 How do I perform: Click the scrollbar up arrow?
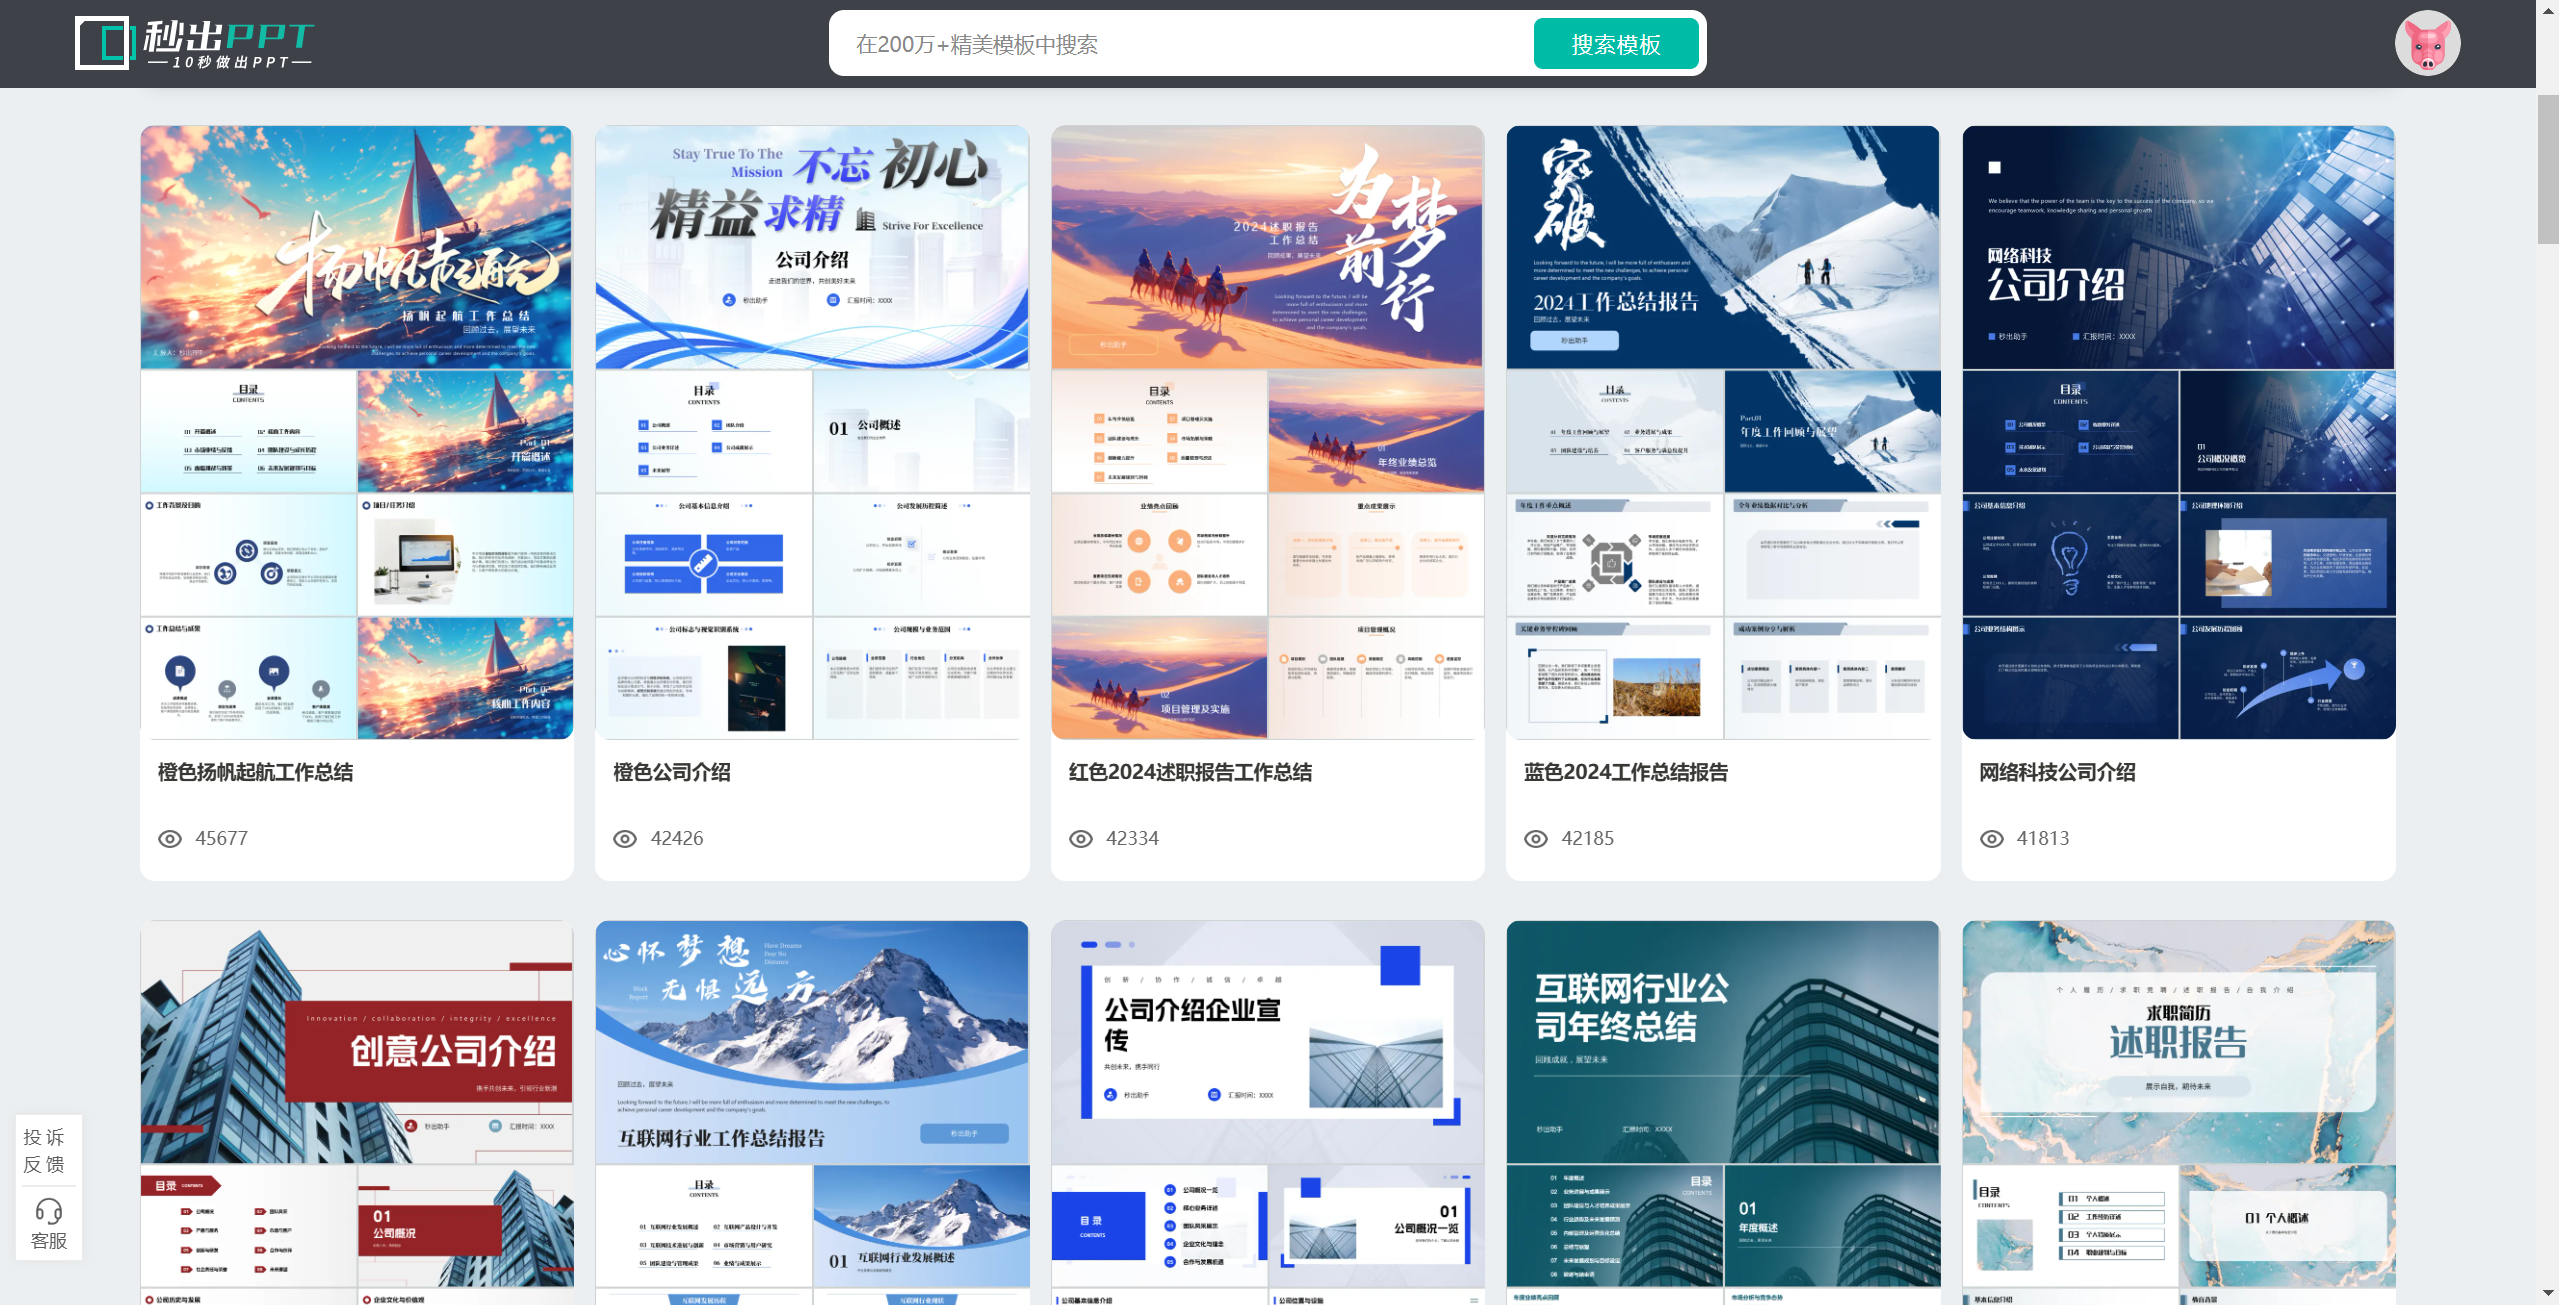[x=2547, y=10]
